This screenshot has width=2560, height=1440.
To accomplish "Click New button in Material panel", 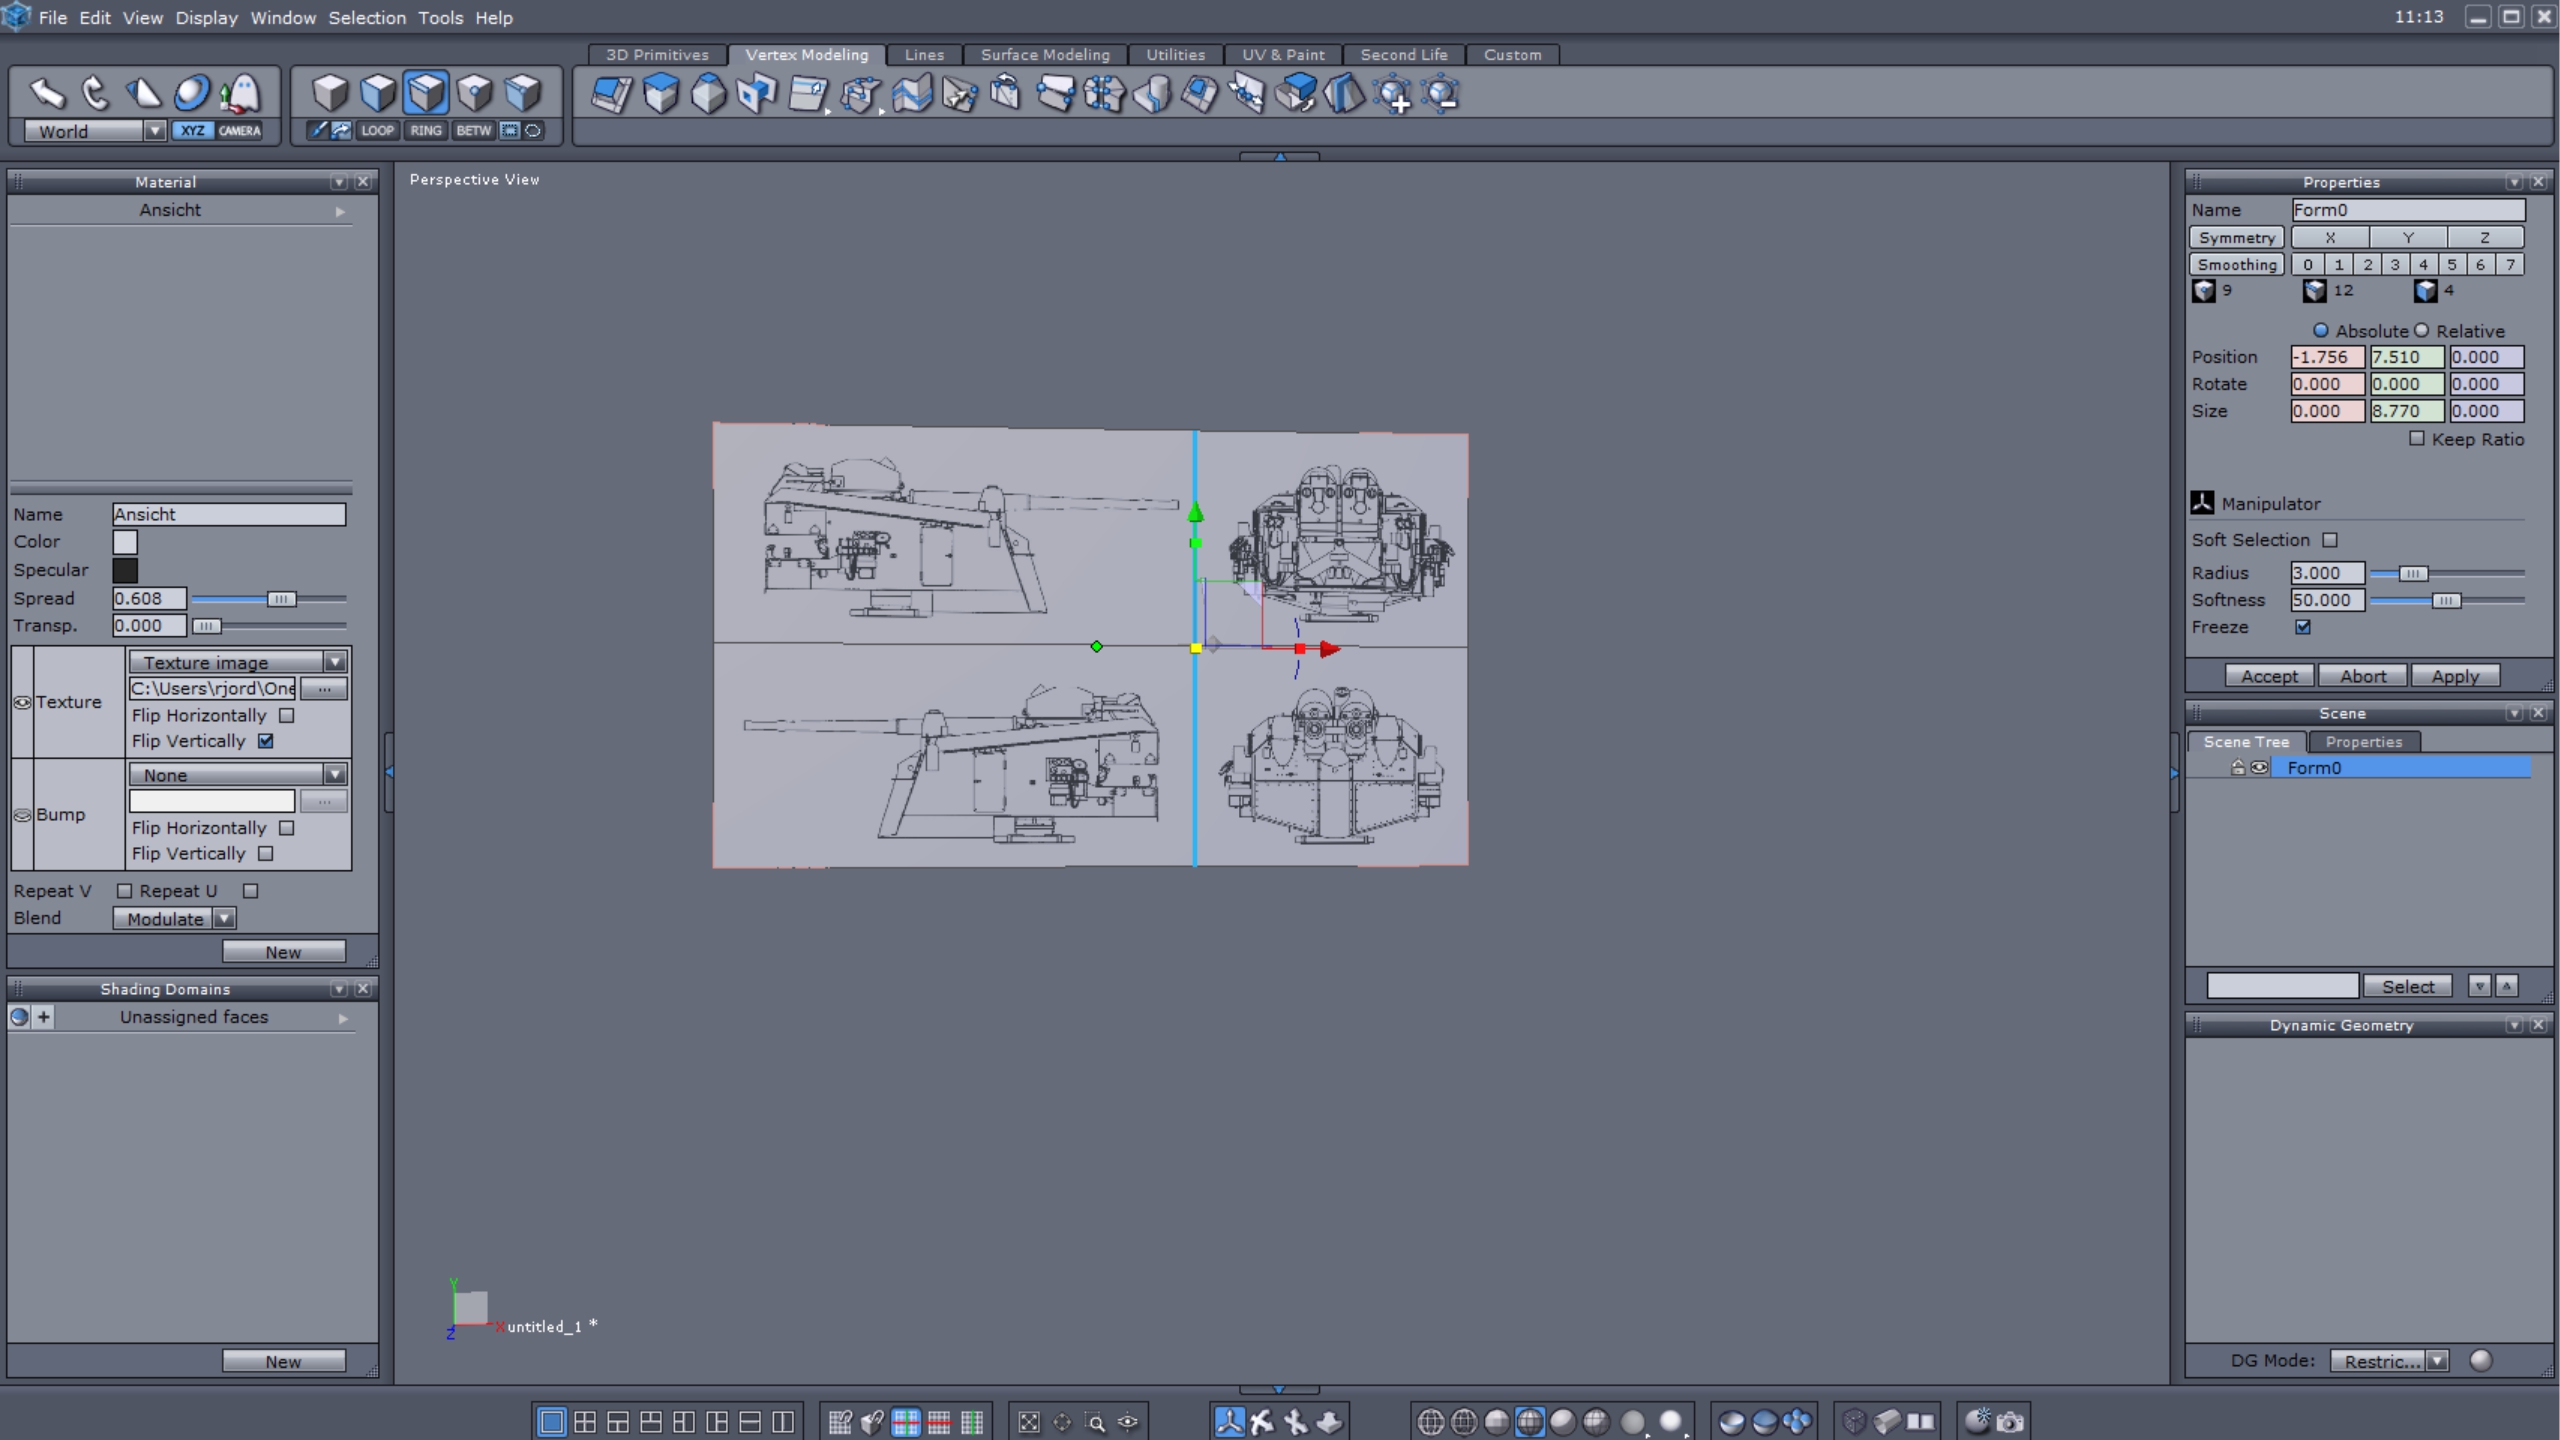I will coord(283,952).
